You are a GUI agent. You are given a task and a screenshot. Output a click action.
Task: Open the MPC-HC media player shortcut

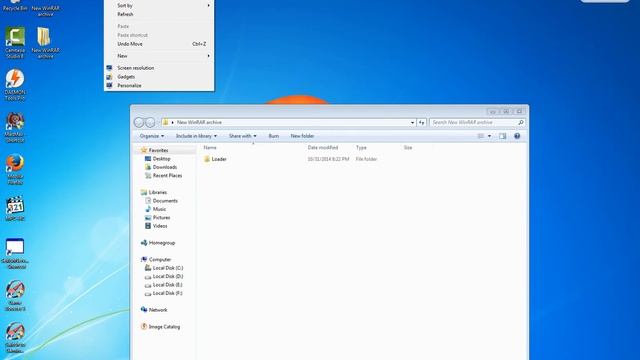tap(15, 209)
